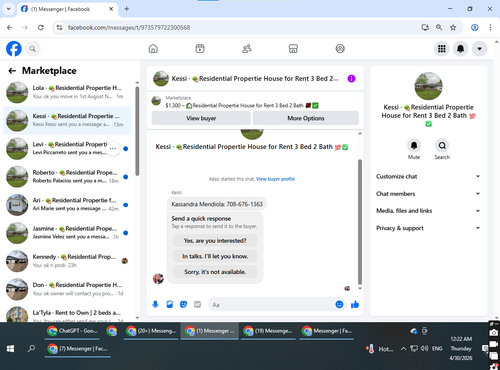
Task: Send quick reply In talks. I'll let you know.
Action: click(x=215, y=256)
